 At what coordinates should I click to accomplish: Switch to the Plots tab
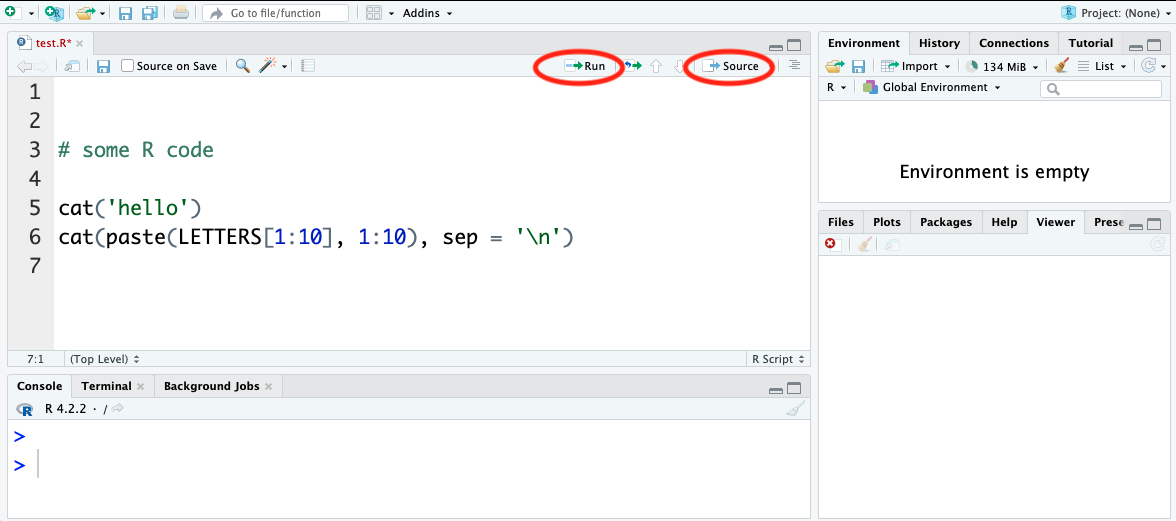pos(886,222)
